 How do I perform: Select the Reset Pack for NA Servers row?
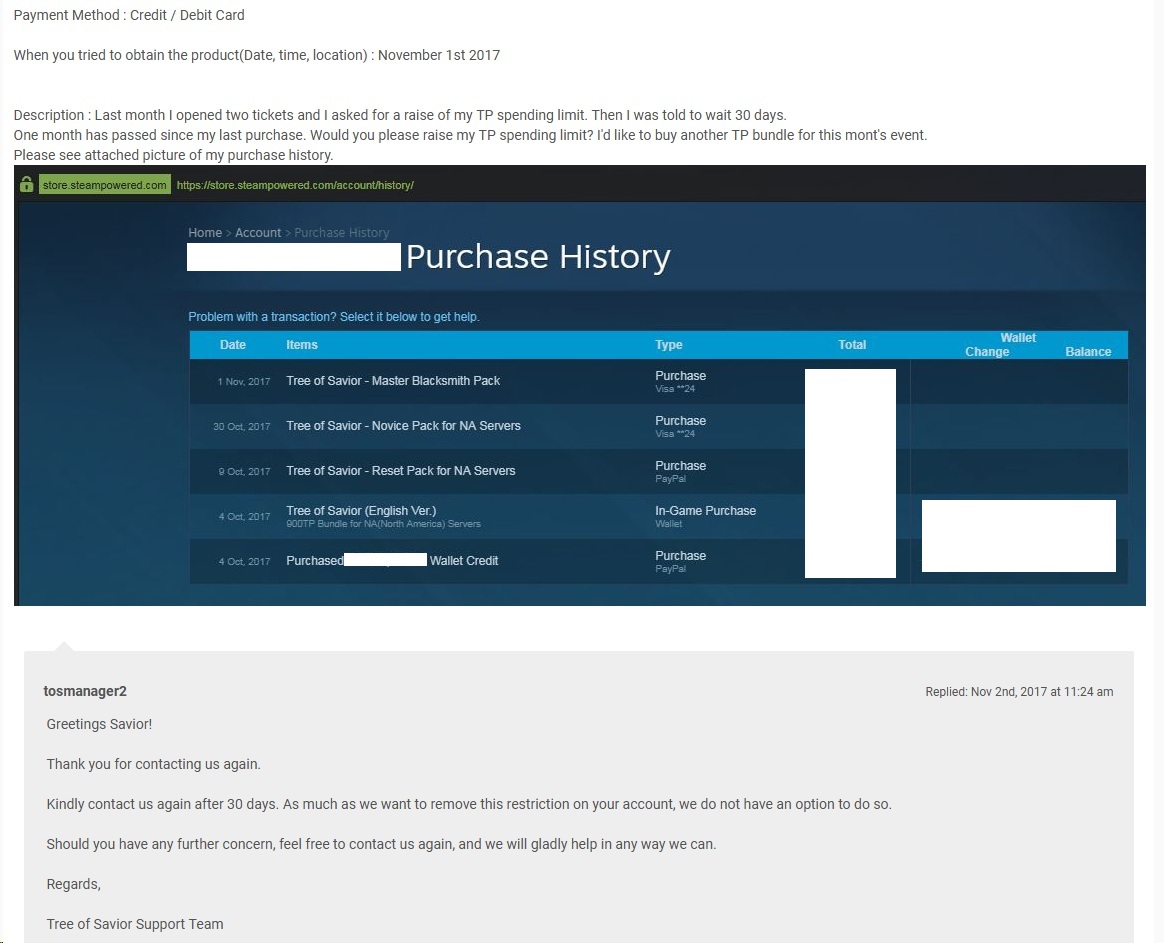coord(400,471)
